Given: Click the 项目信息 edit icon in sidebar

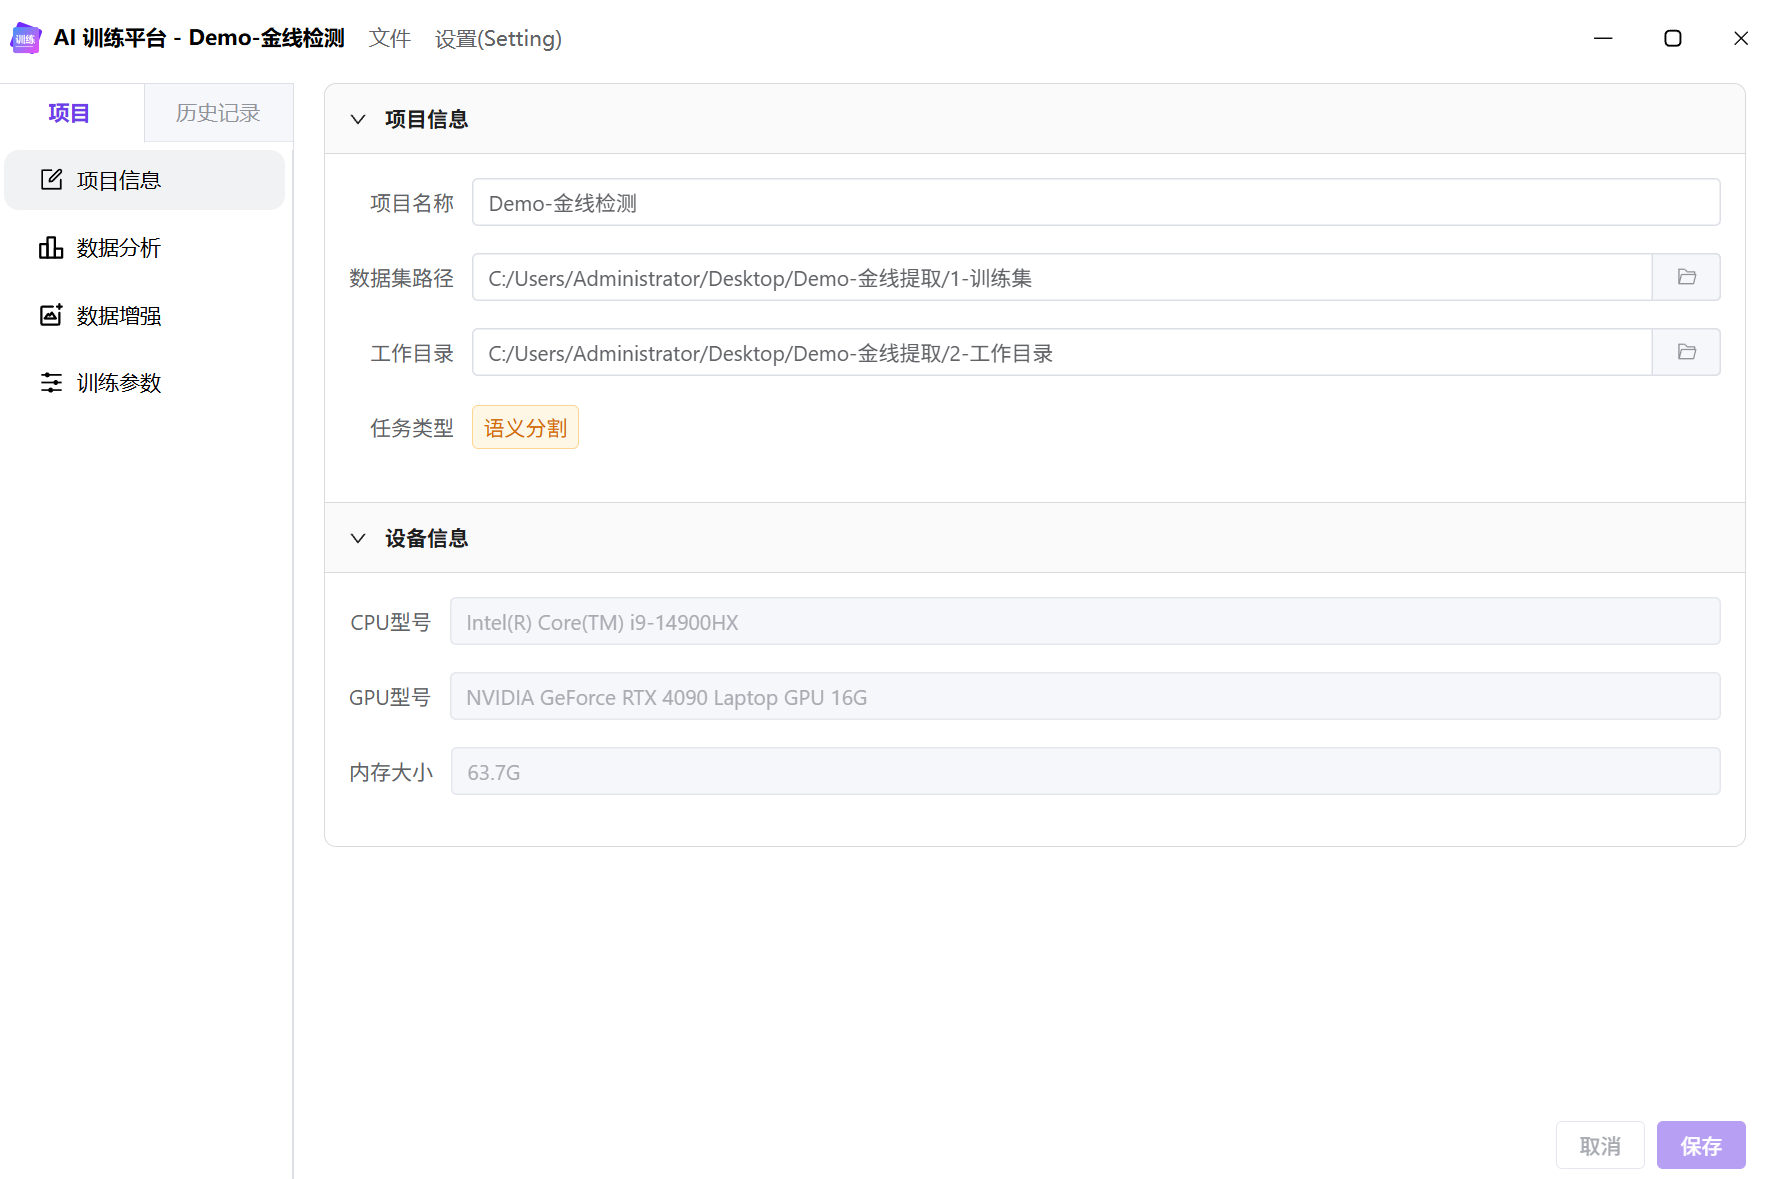Looking at the screenshot, I should (x=51, y=180).
